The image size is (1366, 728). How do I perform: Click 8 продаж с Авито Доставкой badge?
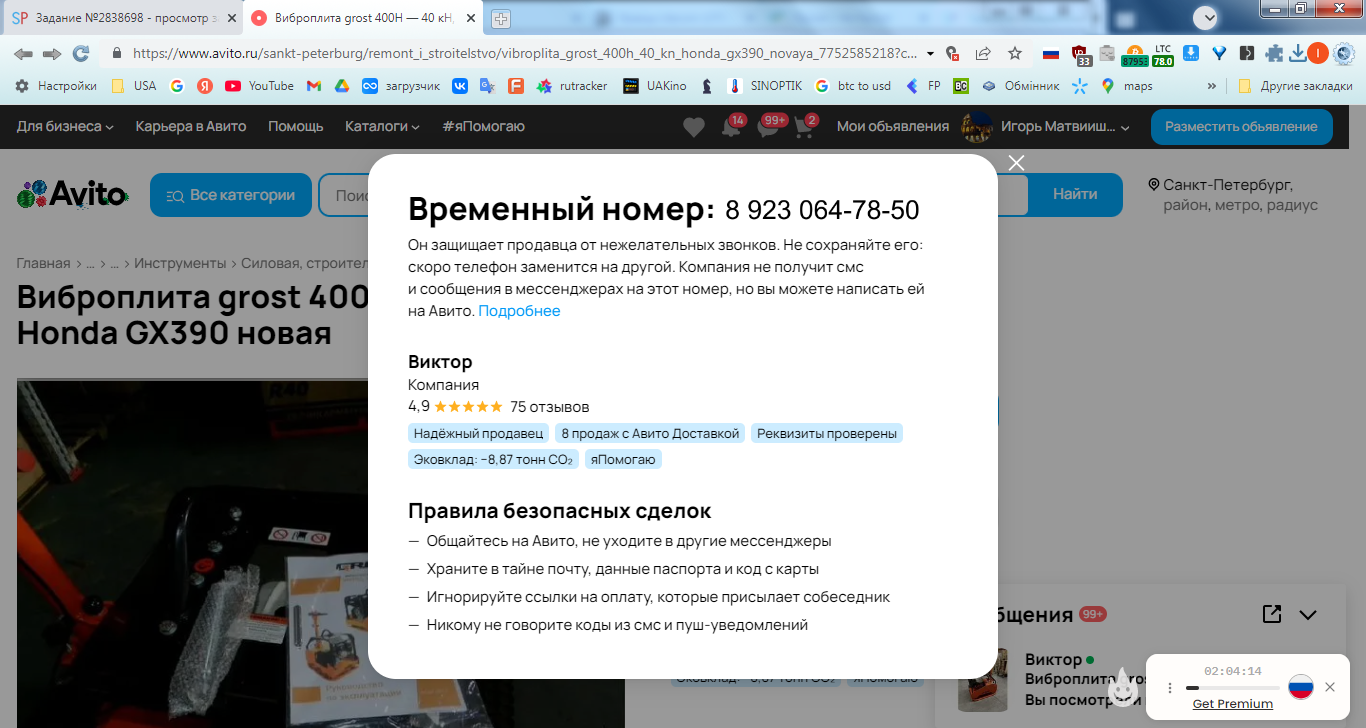(x=650, y=433)
